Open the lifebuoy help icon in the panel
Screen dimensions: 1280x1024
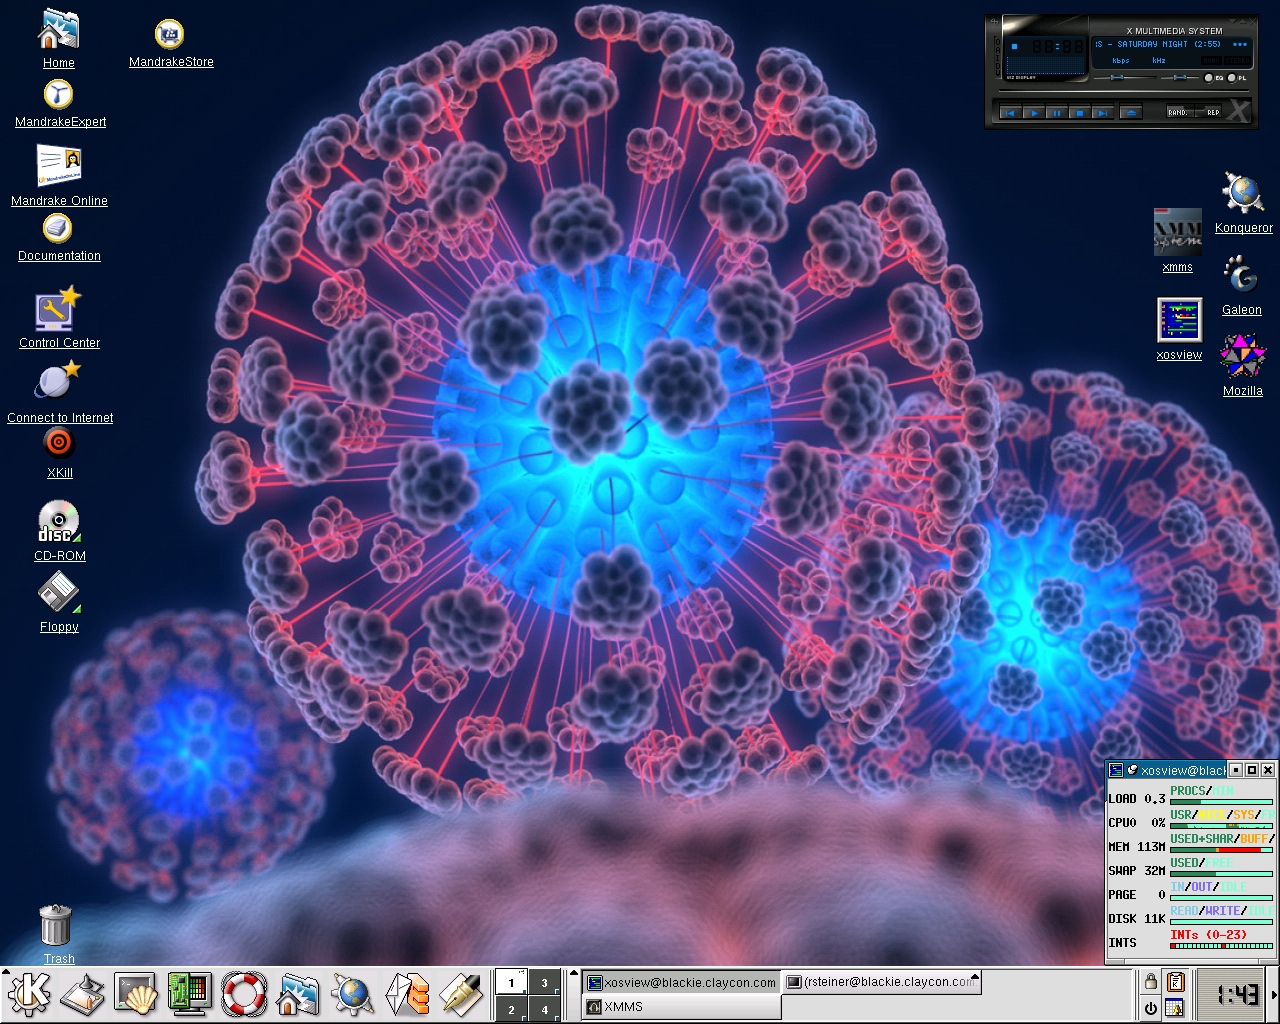click(x=244, y=994)
